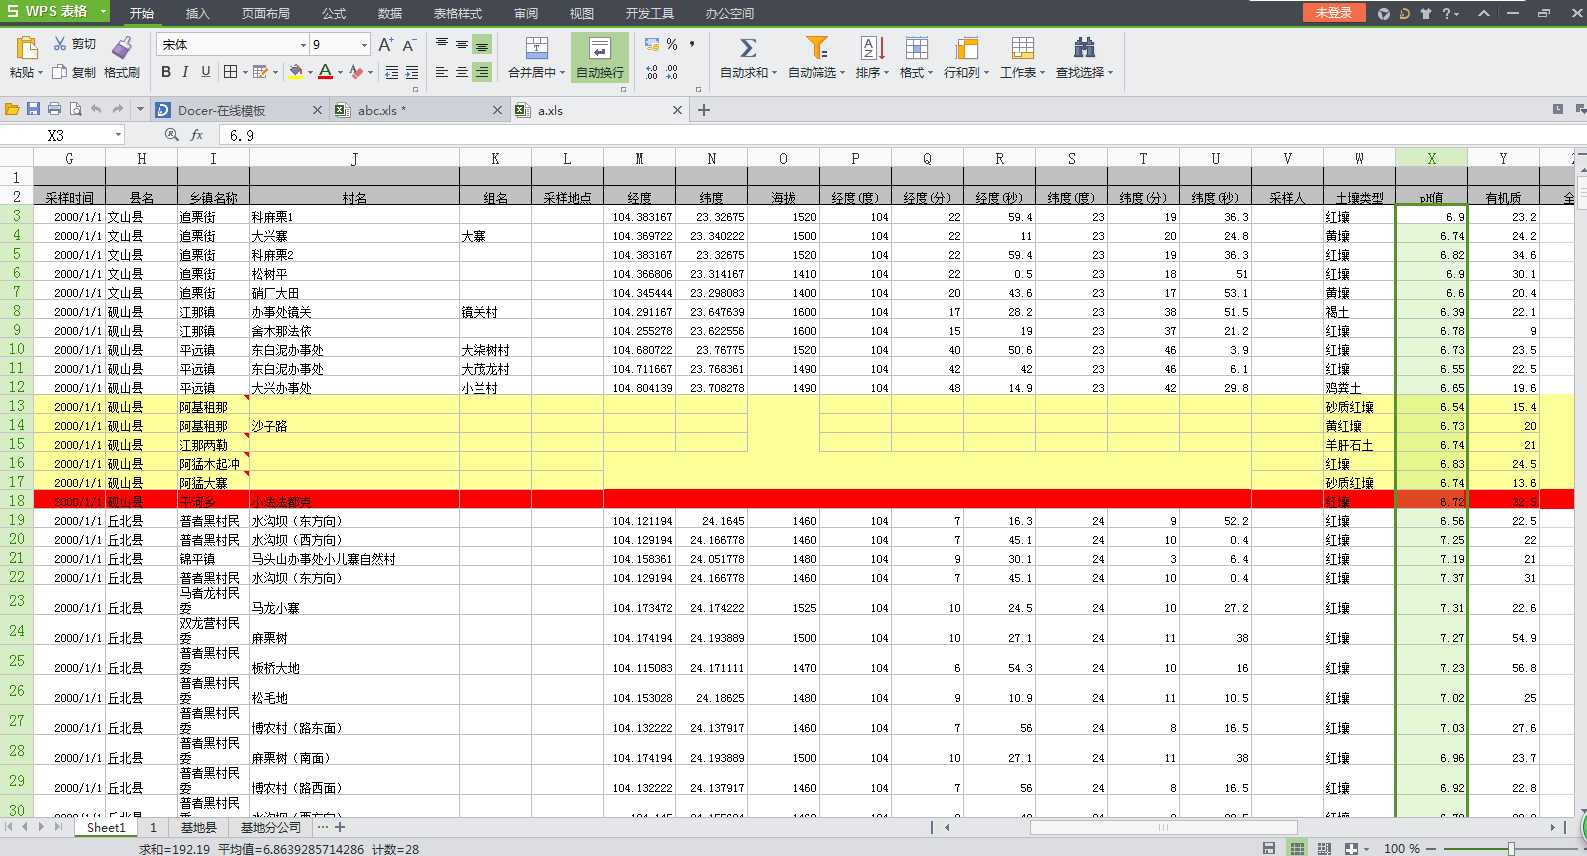The image size is (1587, 856).
Task: Increase font size with the larger A
Action: point(386,45)
